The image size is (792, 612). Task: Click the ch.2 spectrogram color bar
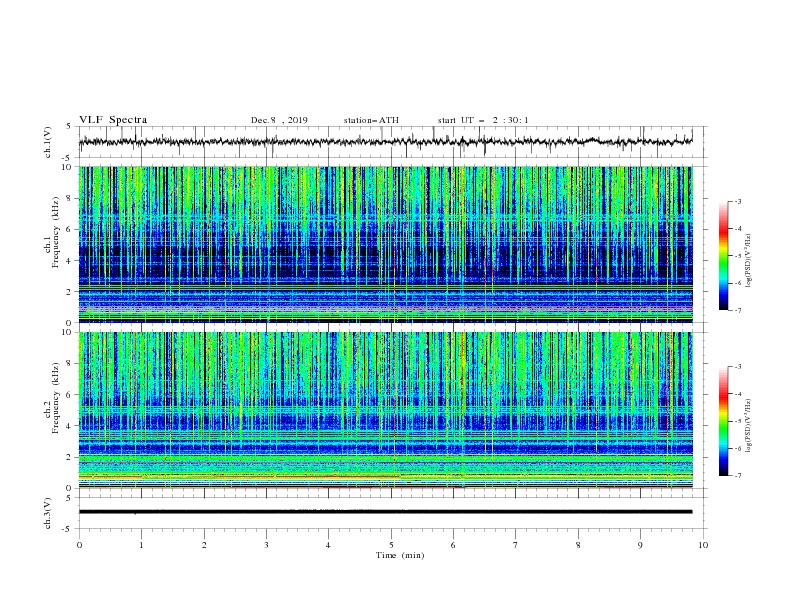[x=723, y=421]
